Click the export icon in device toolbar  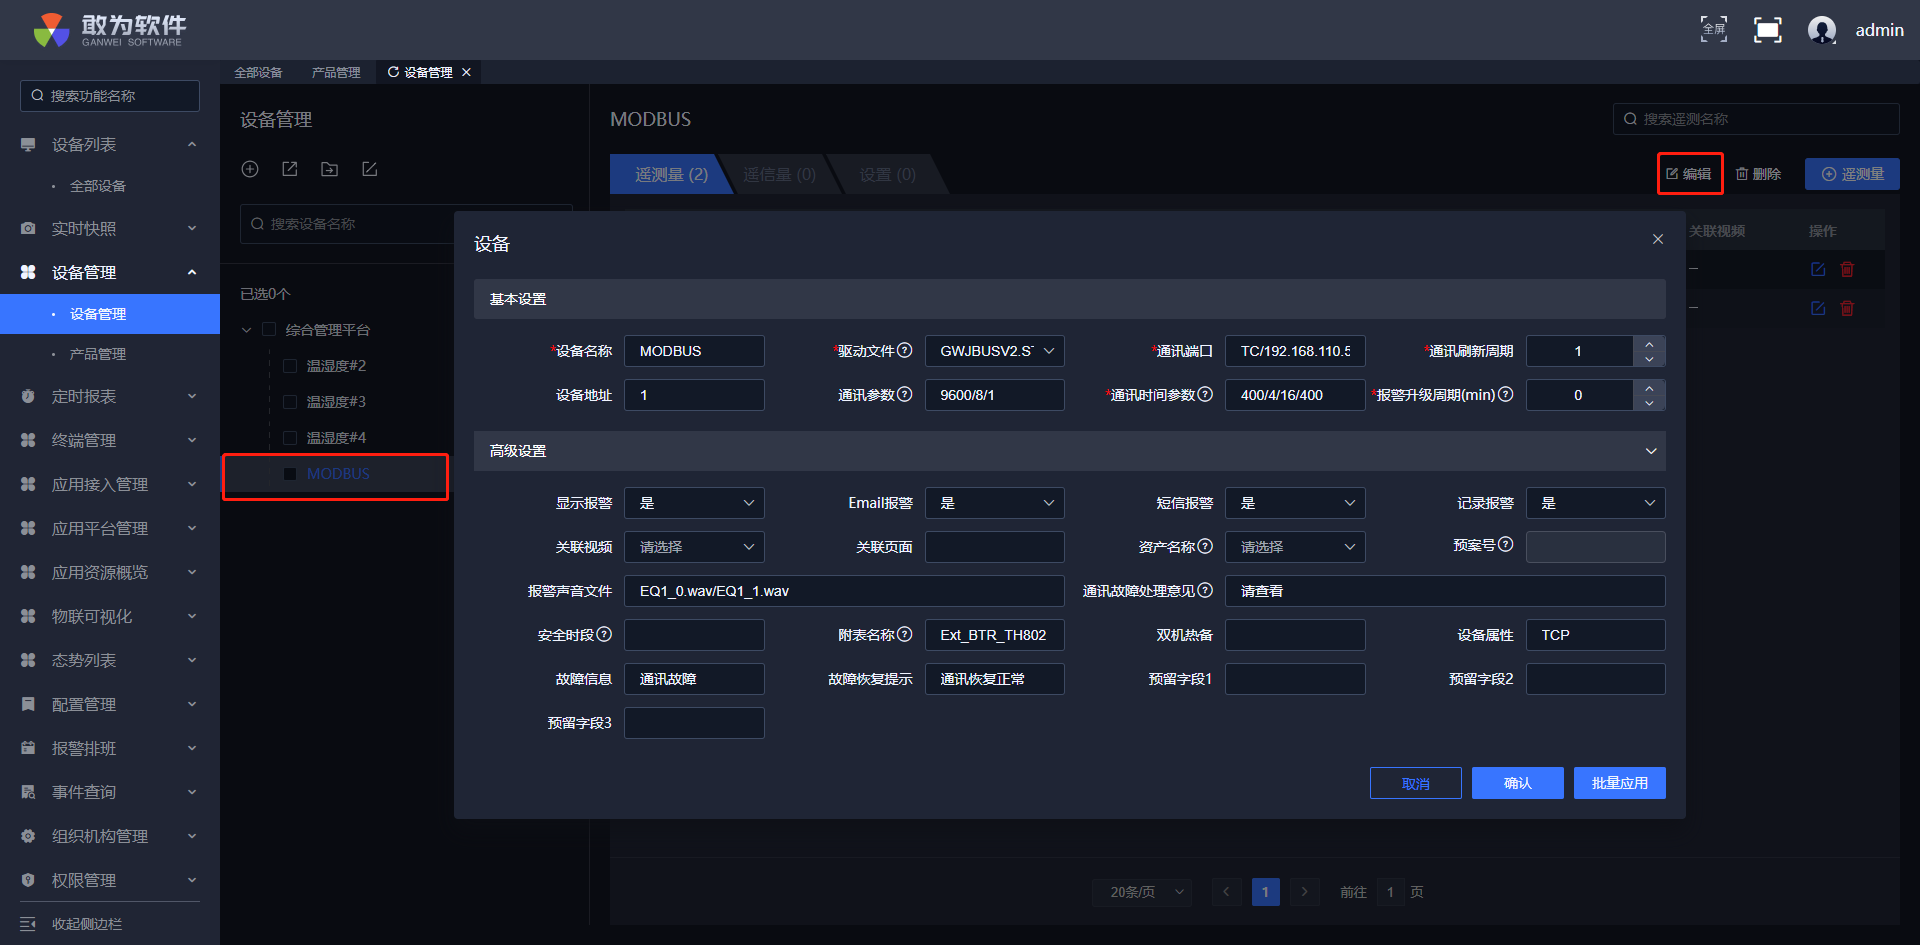pos(290,169)
